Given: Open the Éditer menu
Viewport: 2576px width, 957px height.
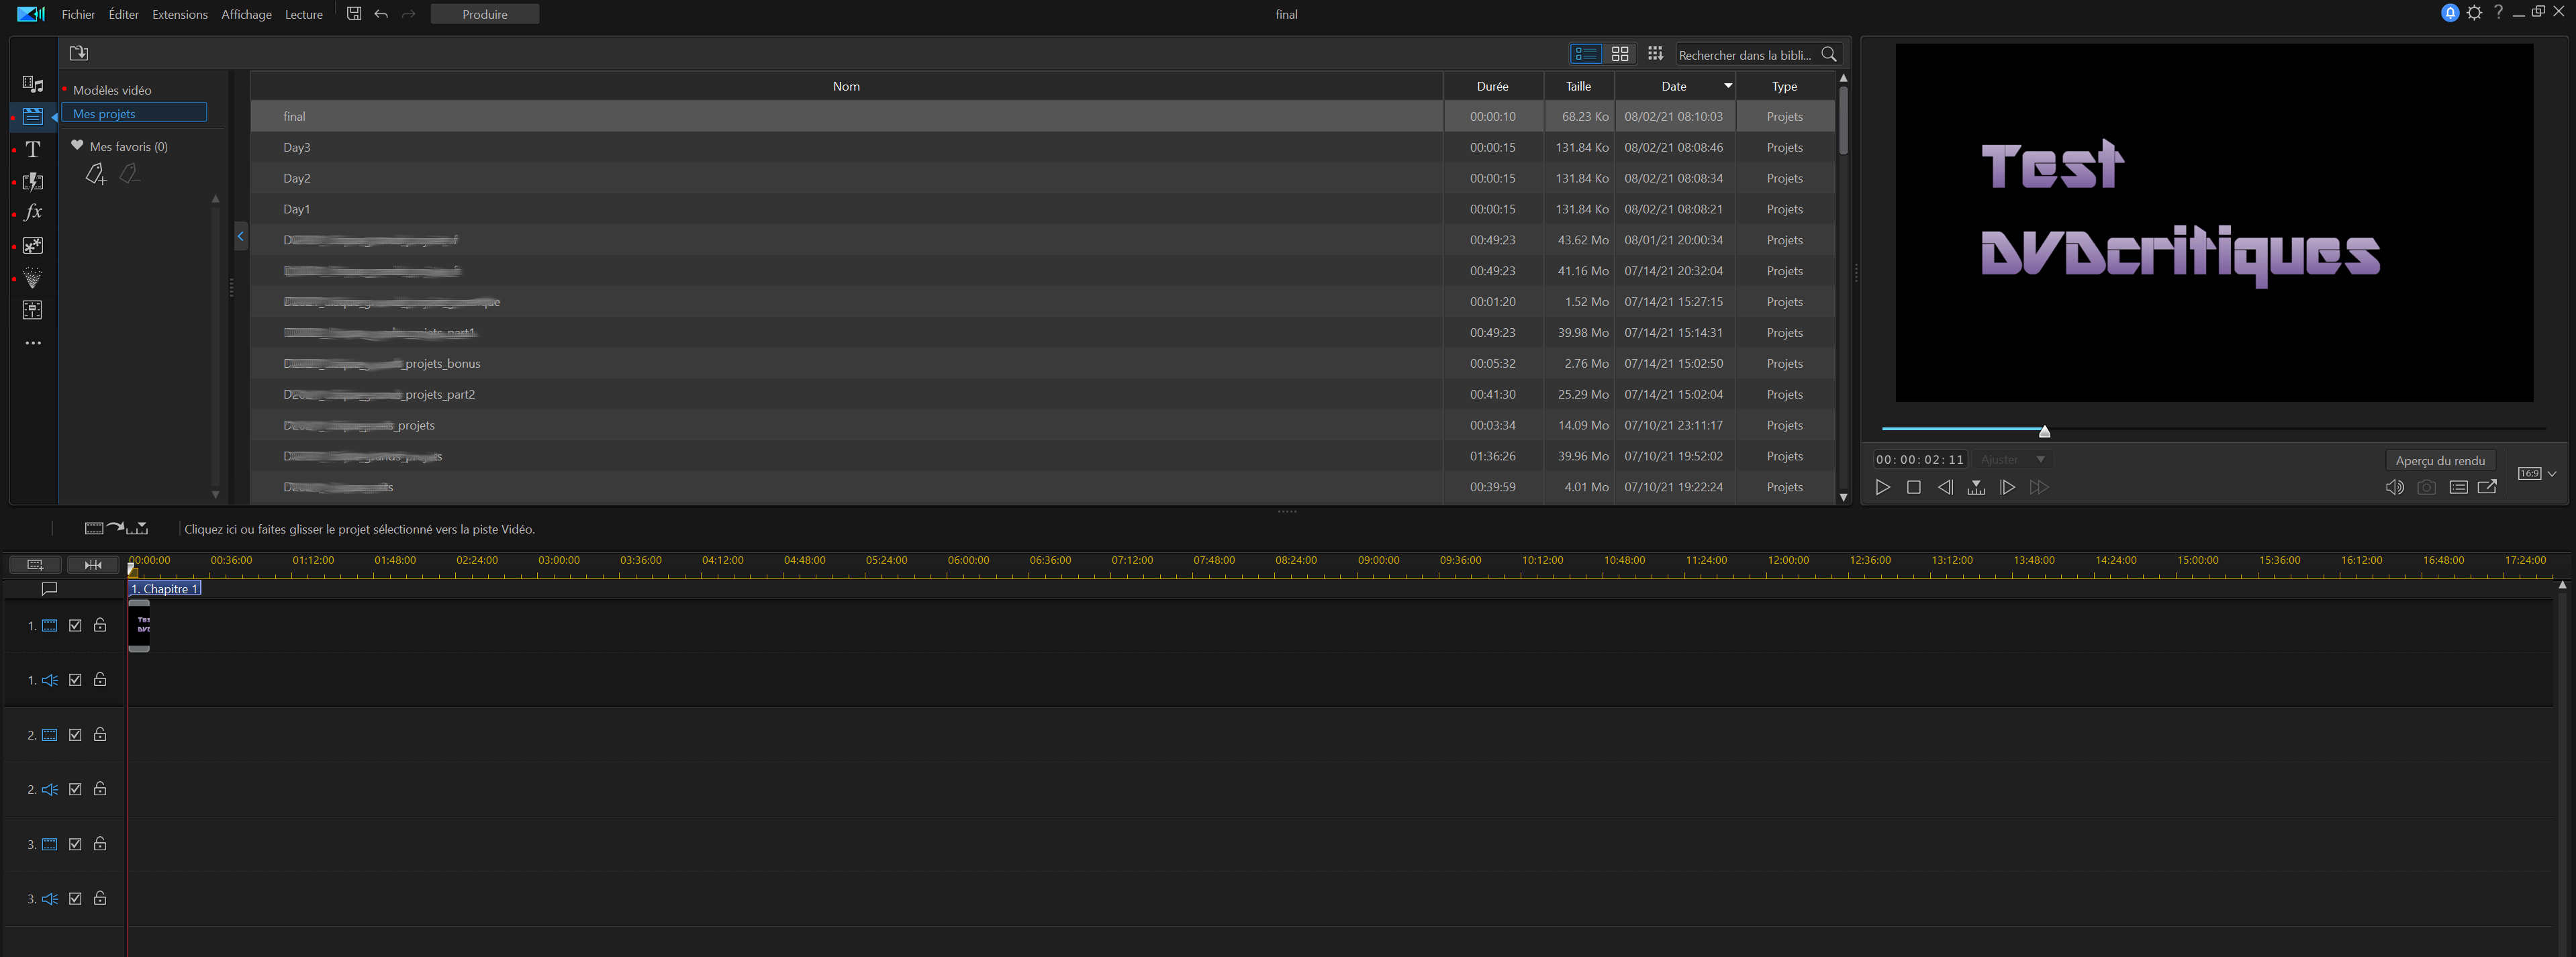Looking at the screenshot, I should click(124, 14).
